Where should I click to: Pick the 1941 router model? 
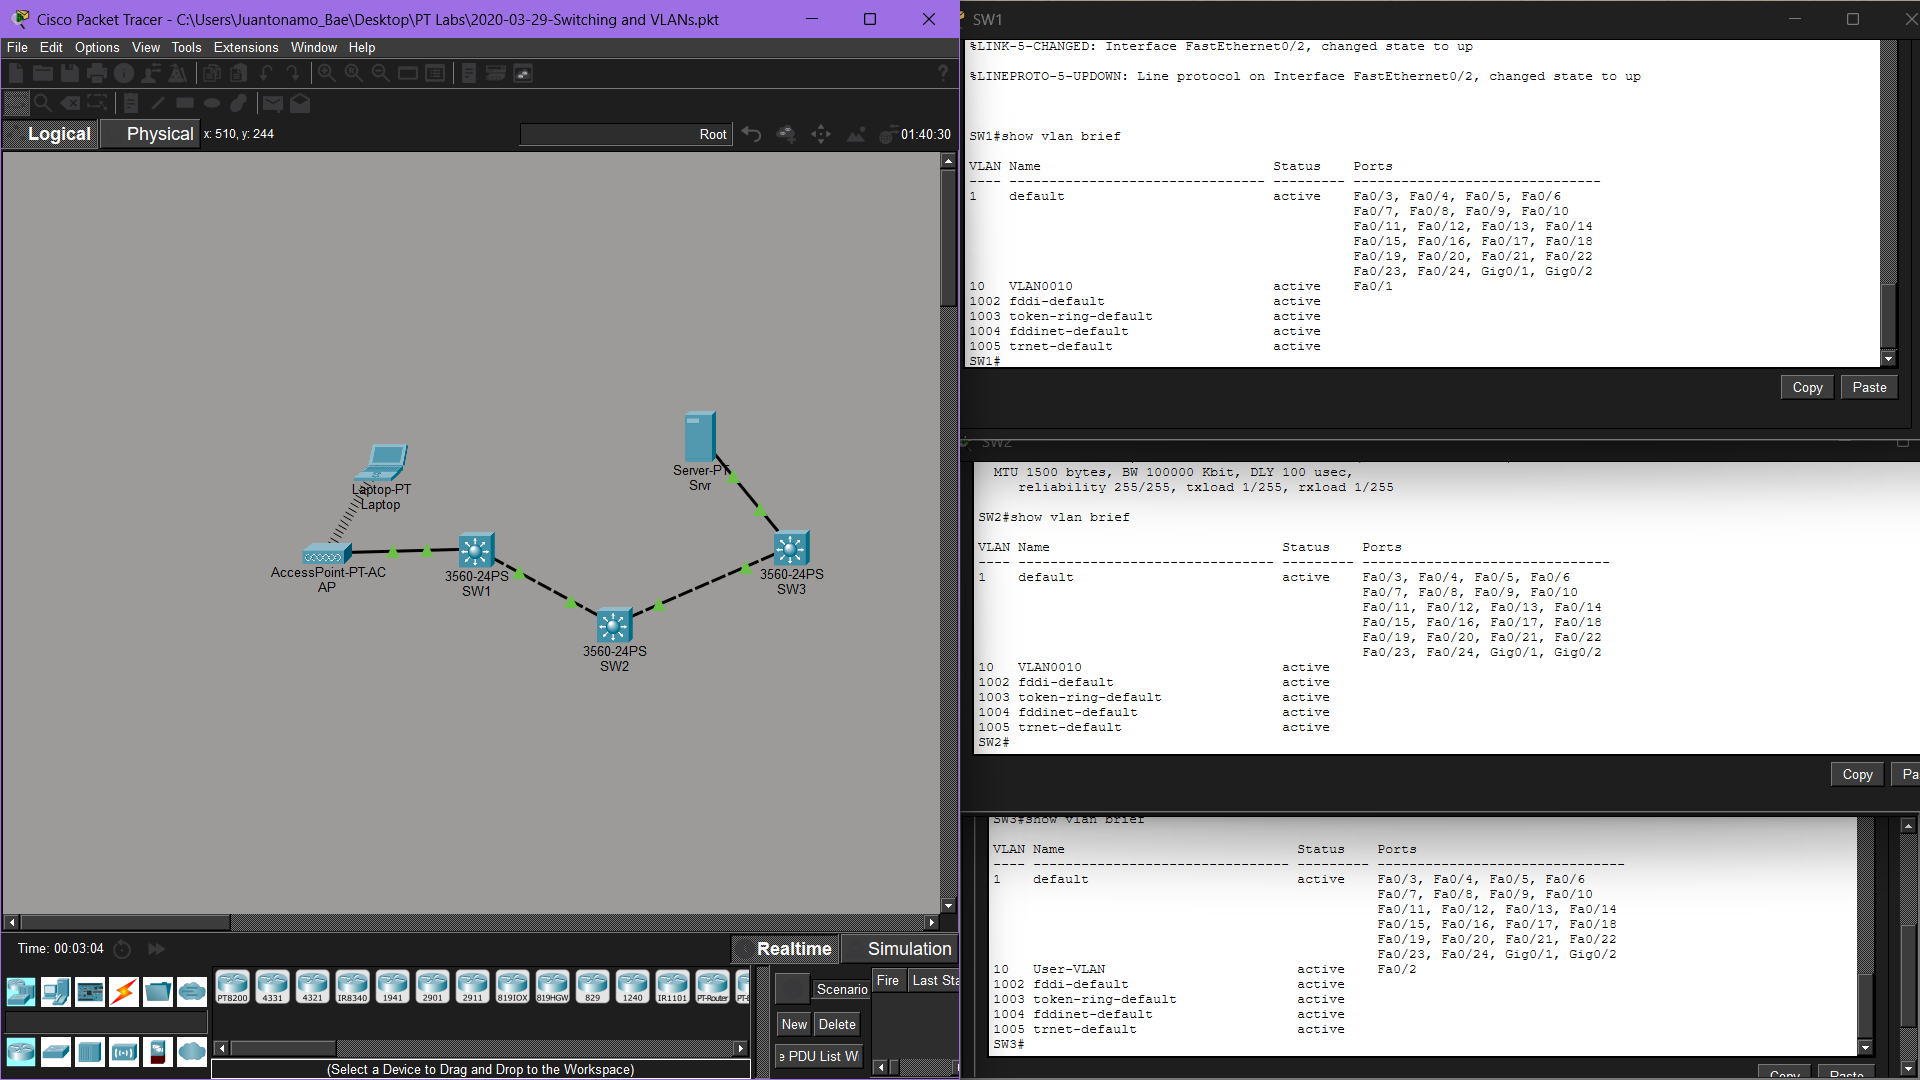click(392, 986)
